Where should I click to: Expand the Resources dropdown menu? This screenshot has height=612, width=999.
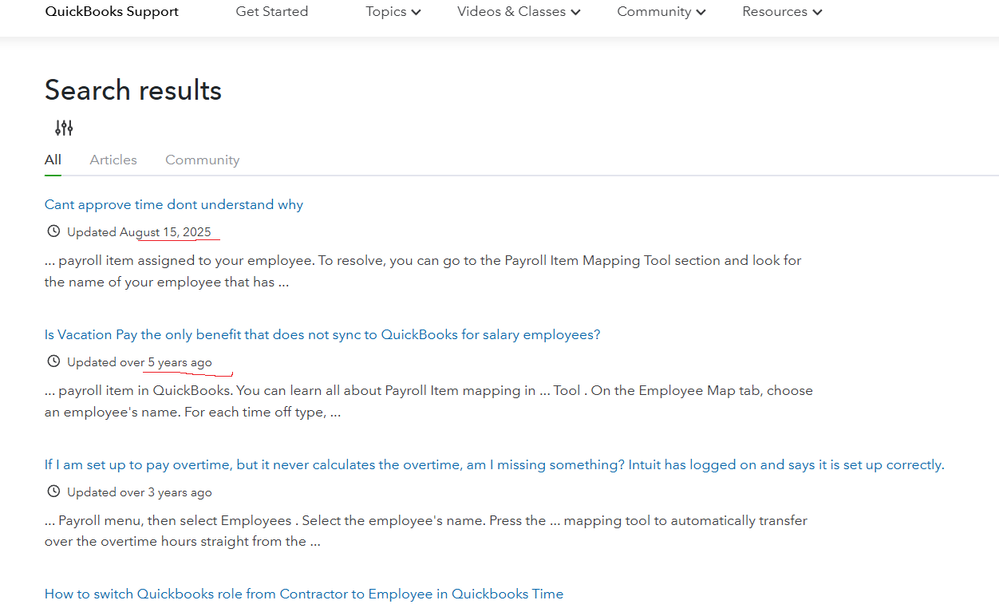pos(782,12)
